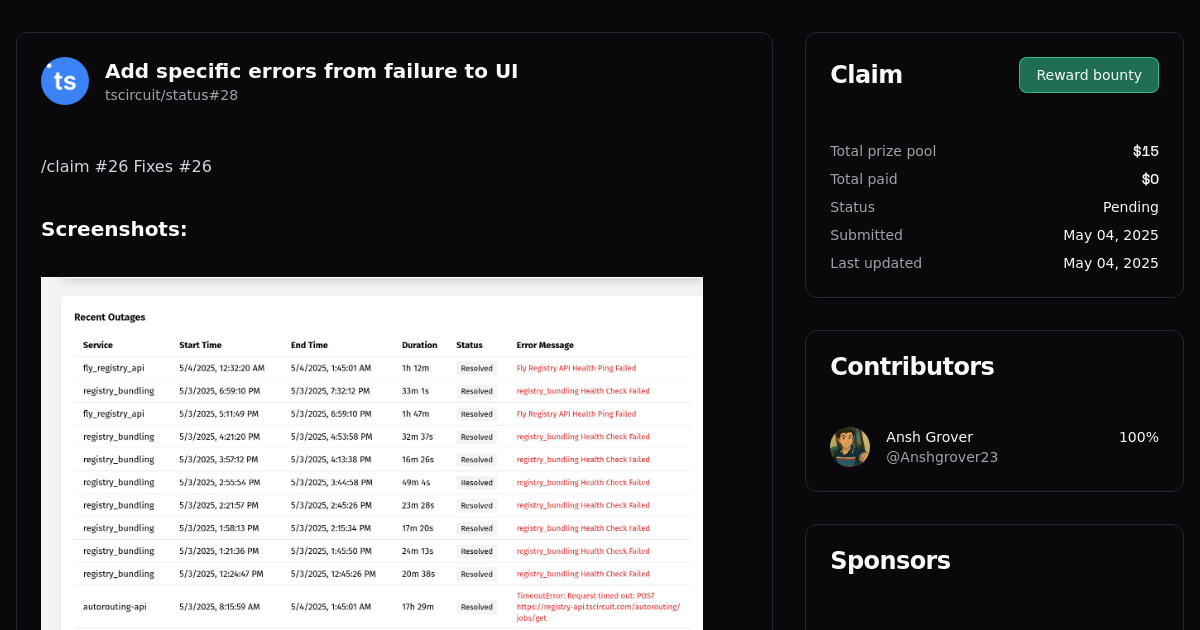Click the May 04, 2025 submitted date

coord(1111,235)
